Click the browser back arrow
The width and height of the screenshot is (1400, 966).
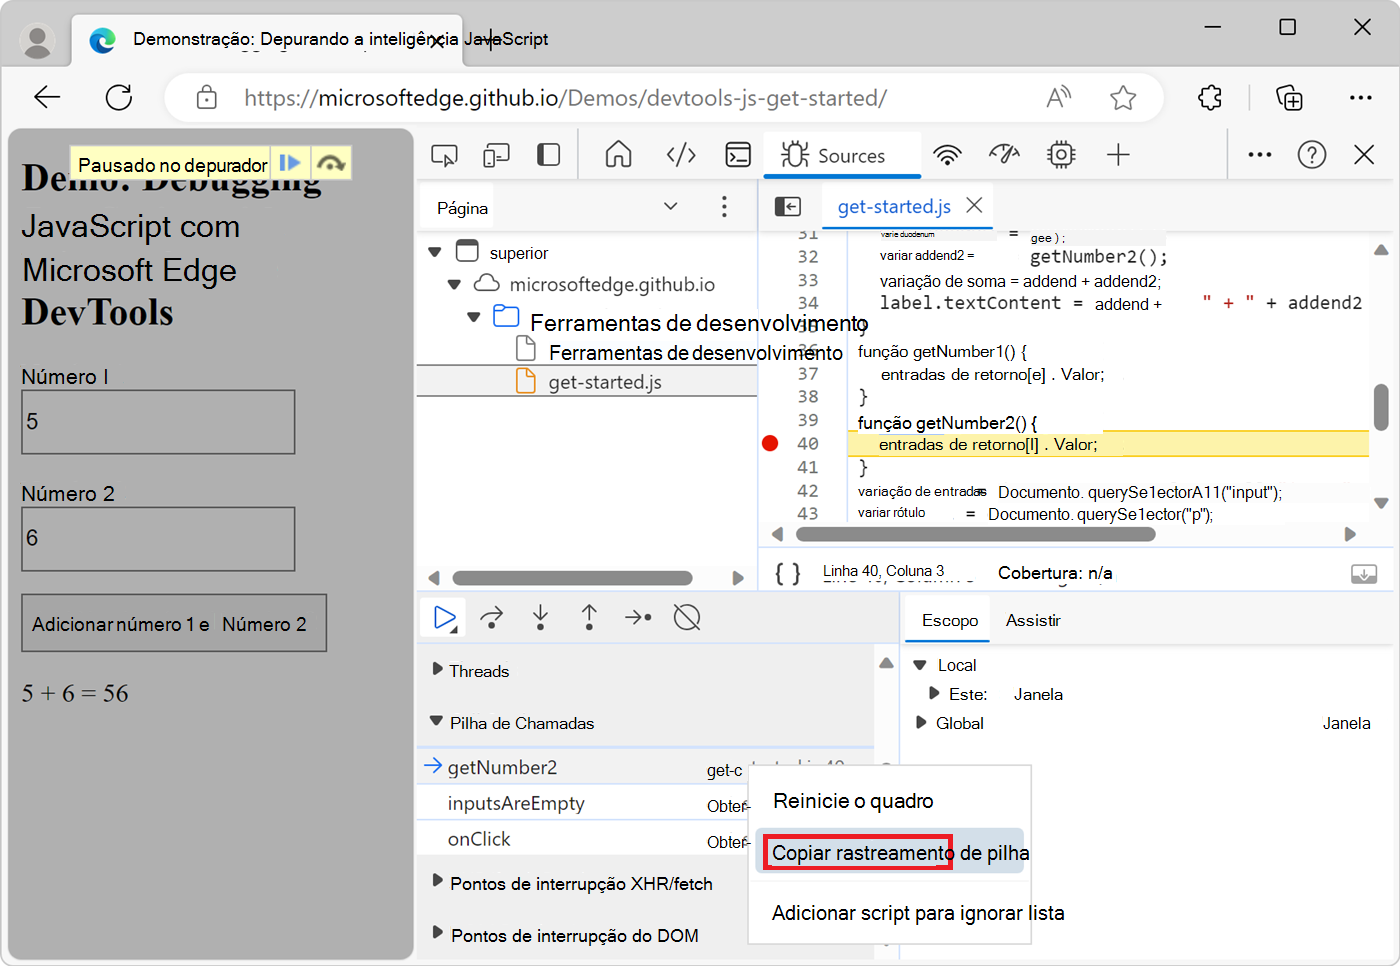47,97
